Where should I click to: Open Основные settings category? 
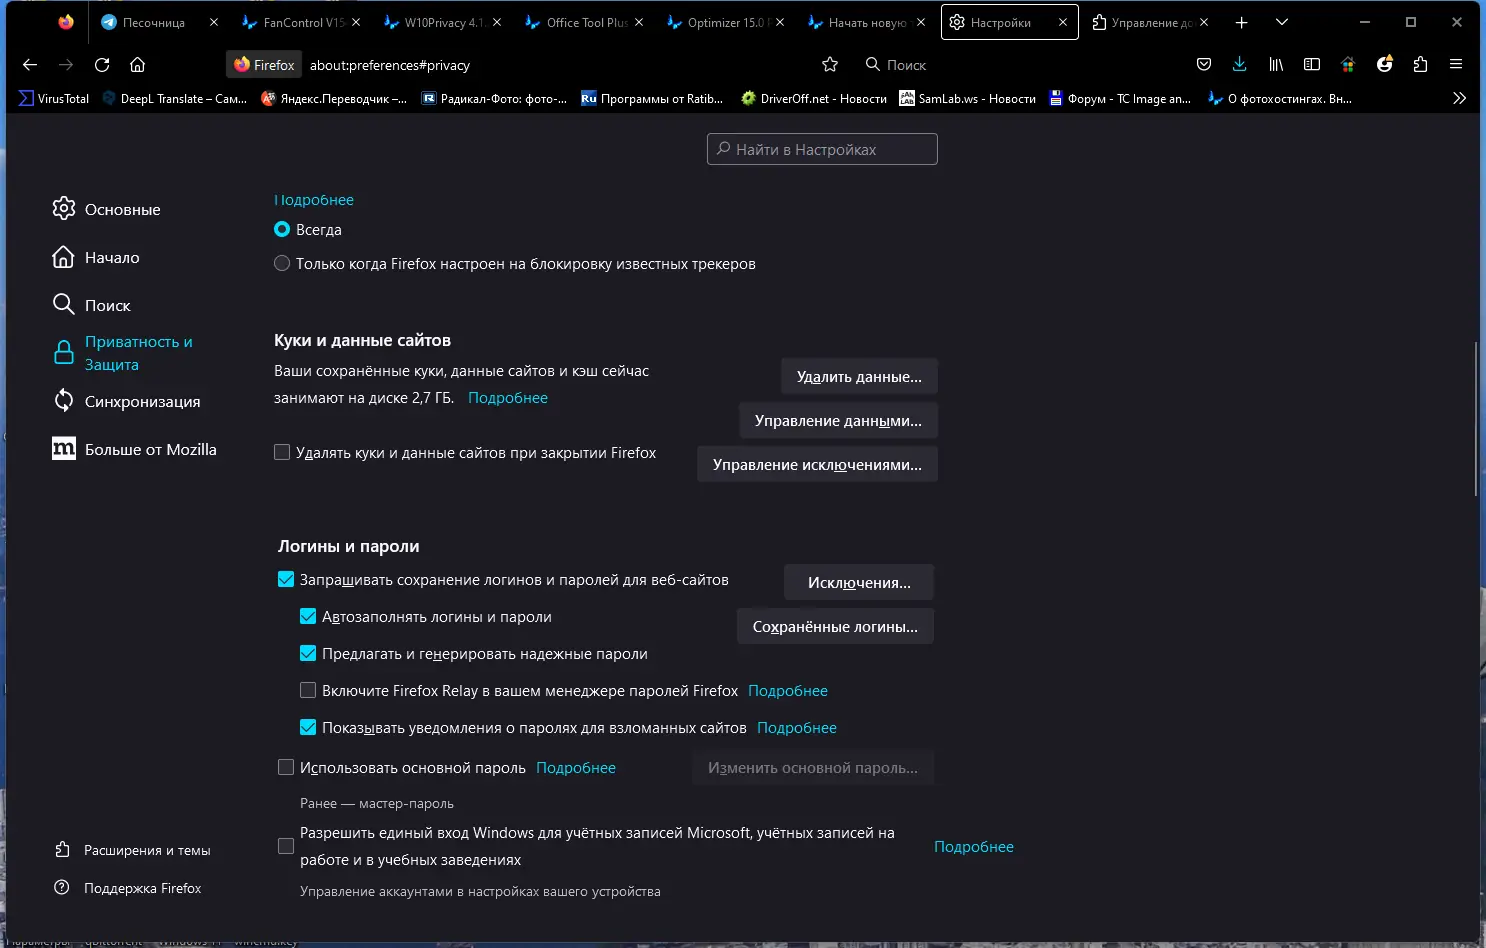point(106,209)
